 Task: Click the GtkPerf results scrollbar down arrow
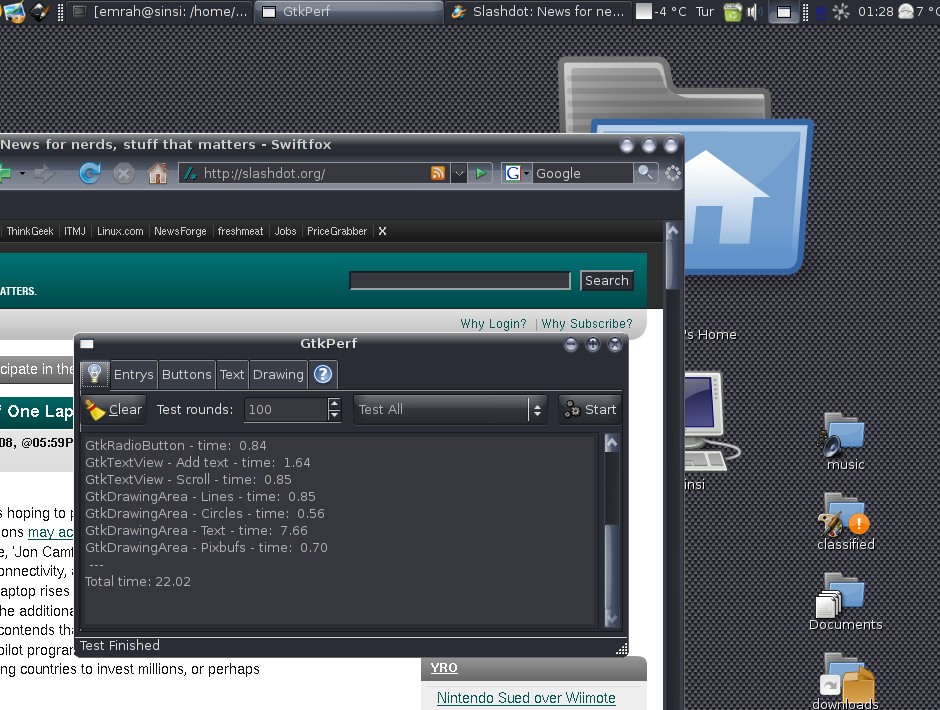click(x=611, y=618)
